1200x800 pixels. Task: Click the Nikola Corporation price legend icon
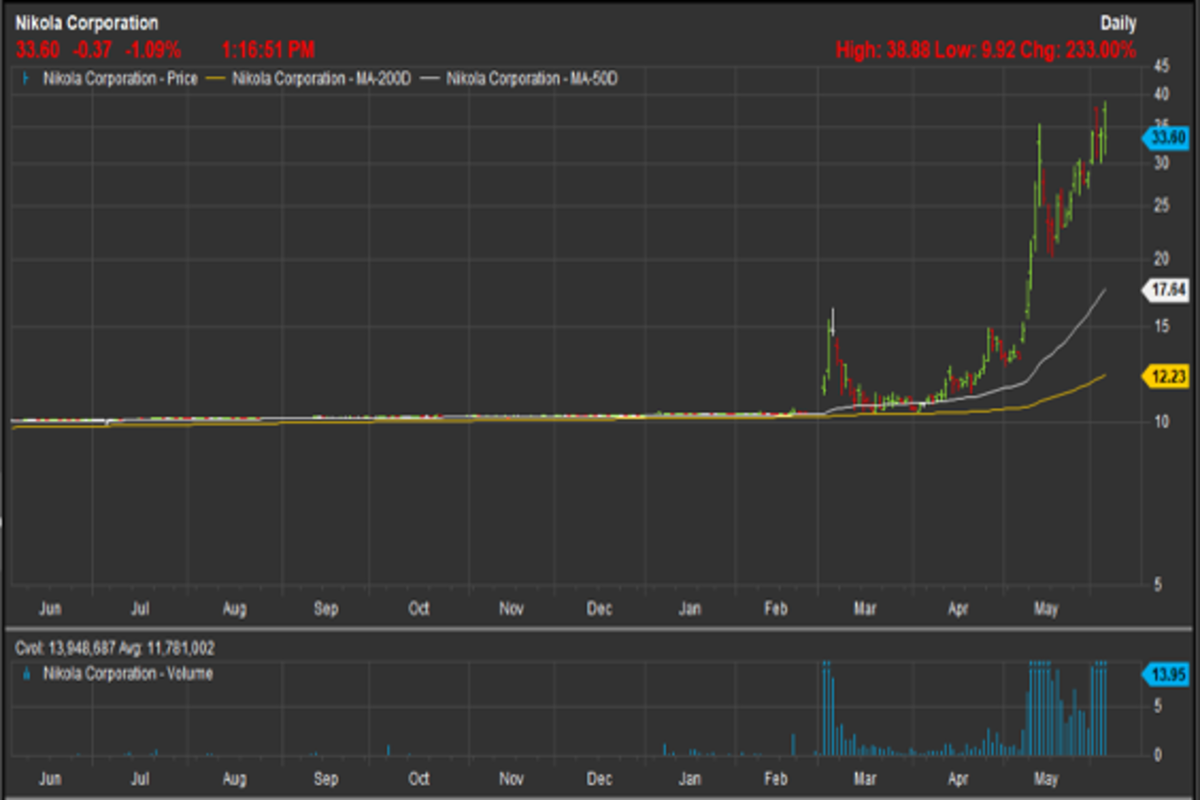(25, 77)
